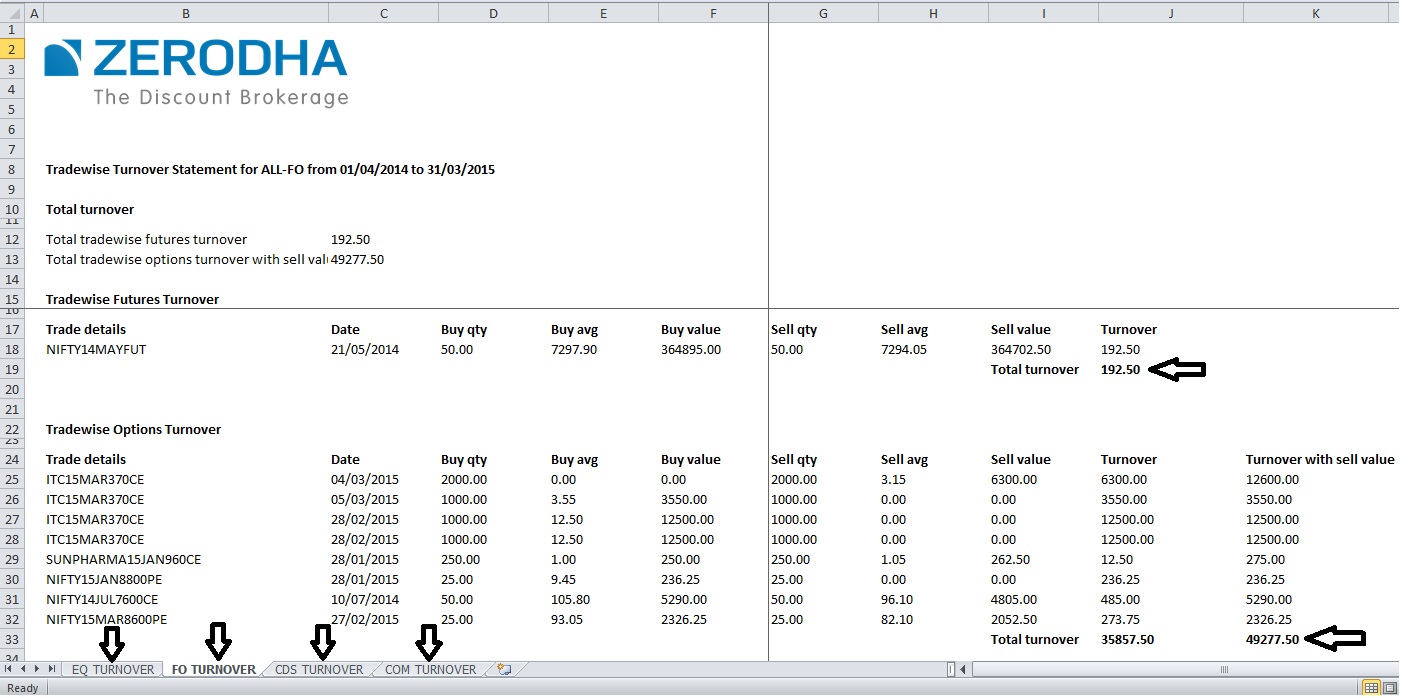
Task: Select row 18 header
Action: [11, 349]
